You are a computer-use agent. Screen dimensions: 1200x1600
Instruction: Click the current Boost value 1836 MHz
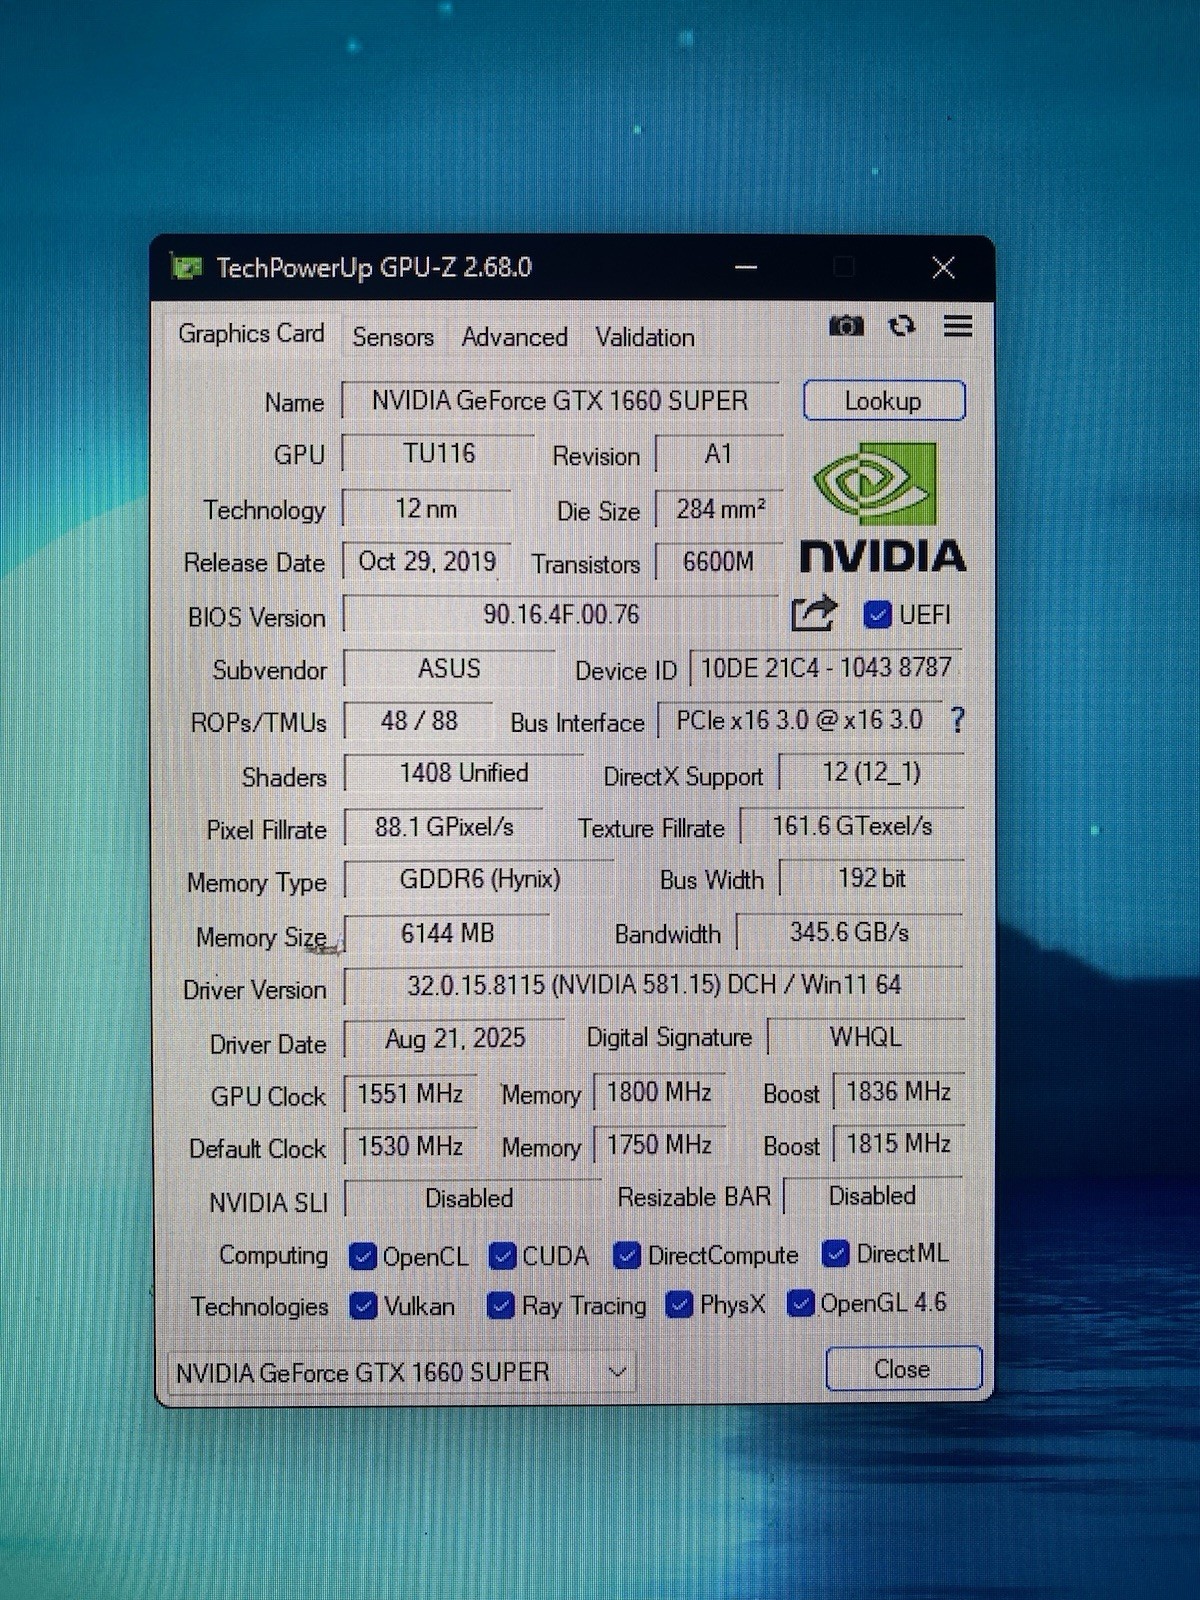898,1091
